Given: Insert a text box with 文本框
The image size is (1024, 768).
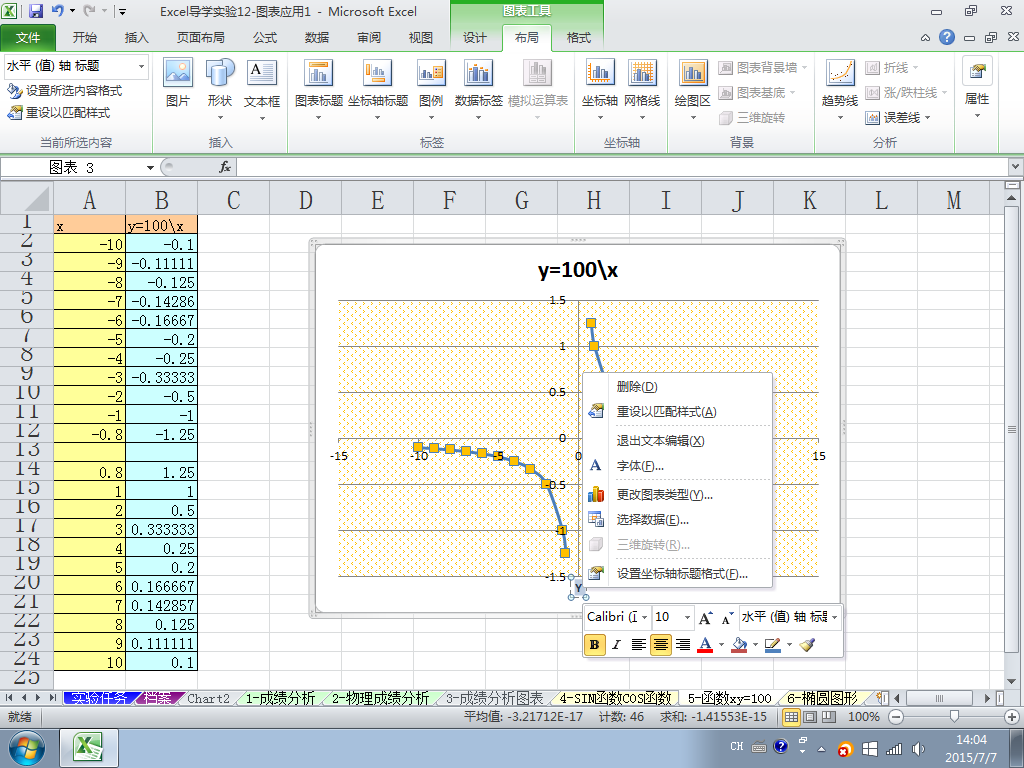Looking at the screenshot, I should 262,89.
